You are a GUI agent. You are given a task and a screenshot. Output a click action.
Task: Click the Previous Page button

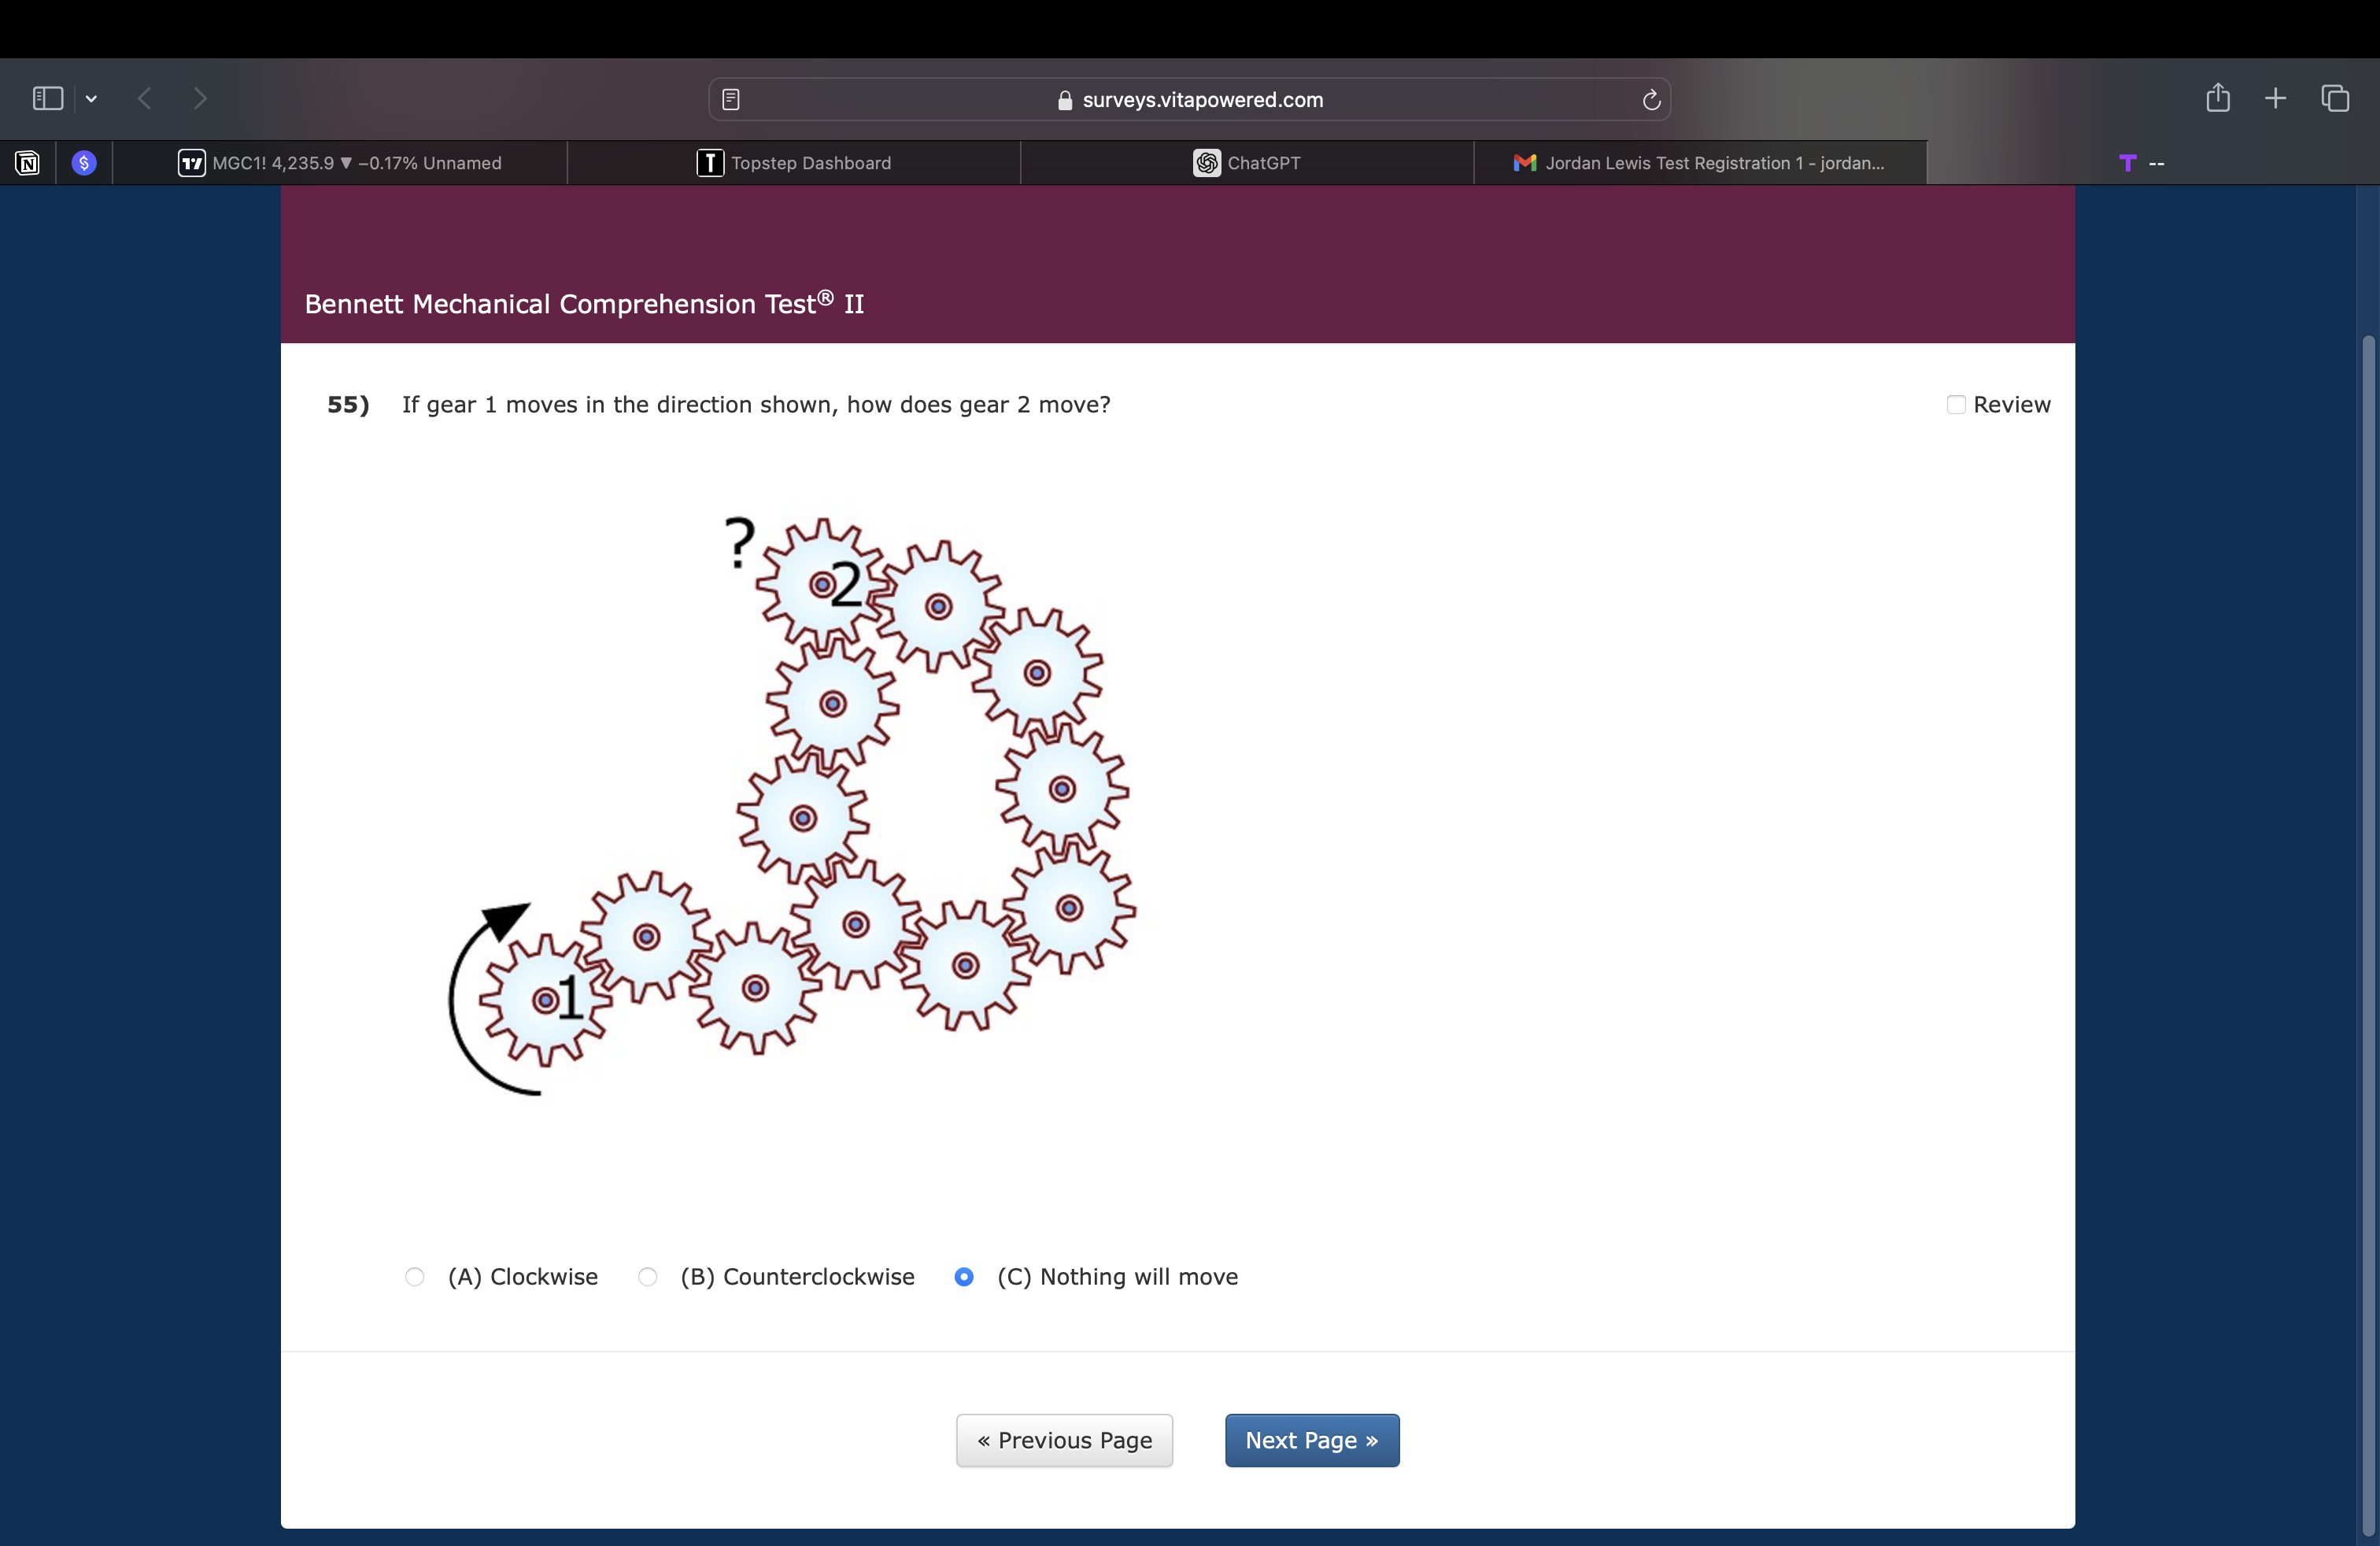[1064, 1440]
